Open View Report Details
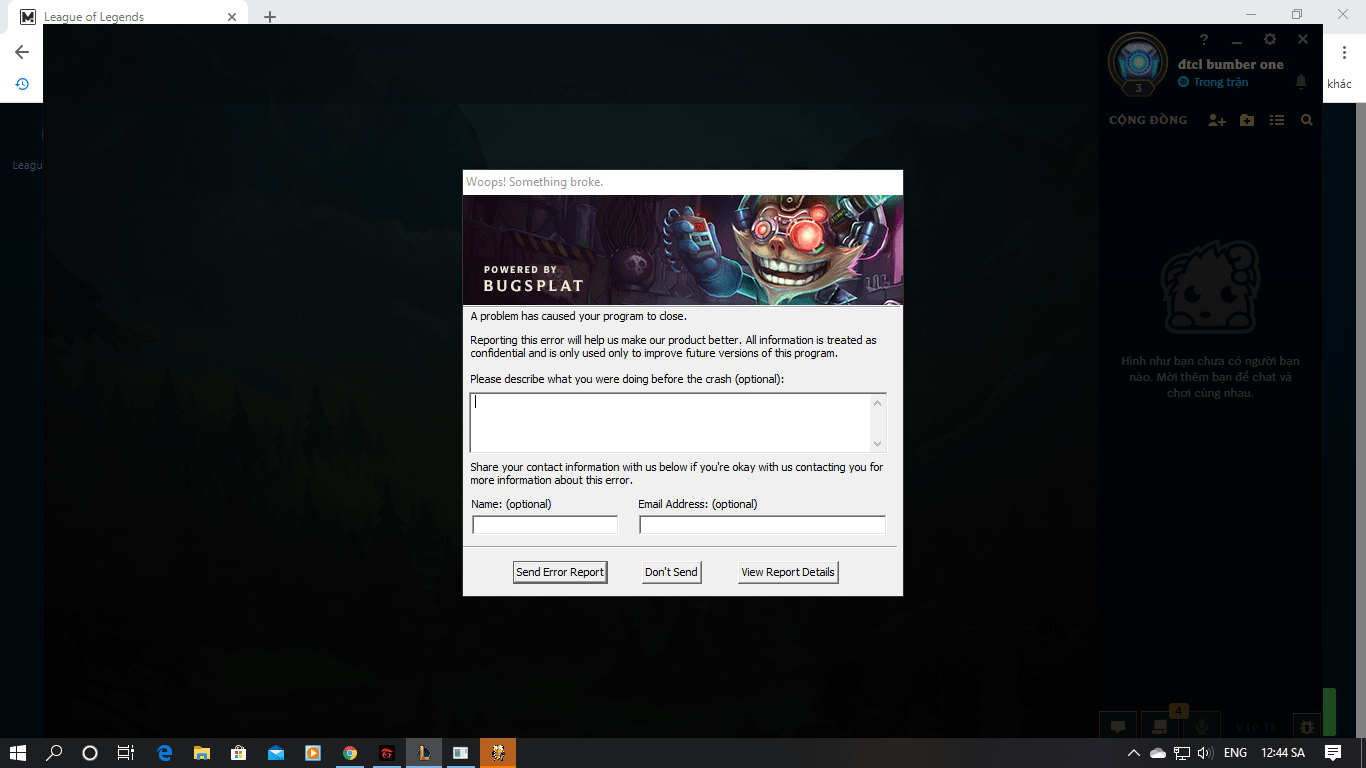The image size is (1366, 768). (787, 572)
